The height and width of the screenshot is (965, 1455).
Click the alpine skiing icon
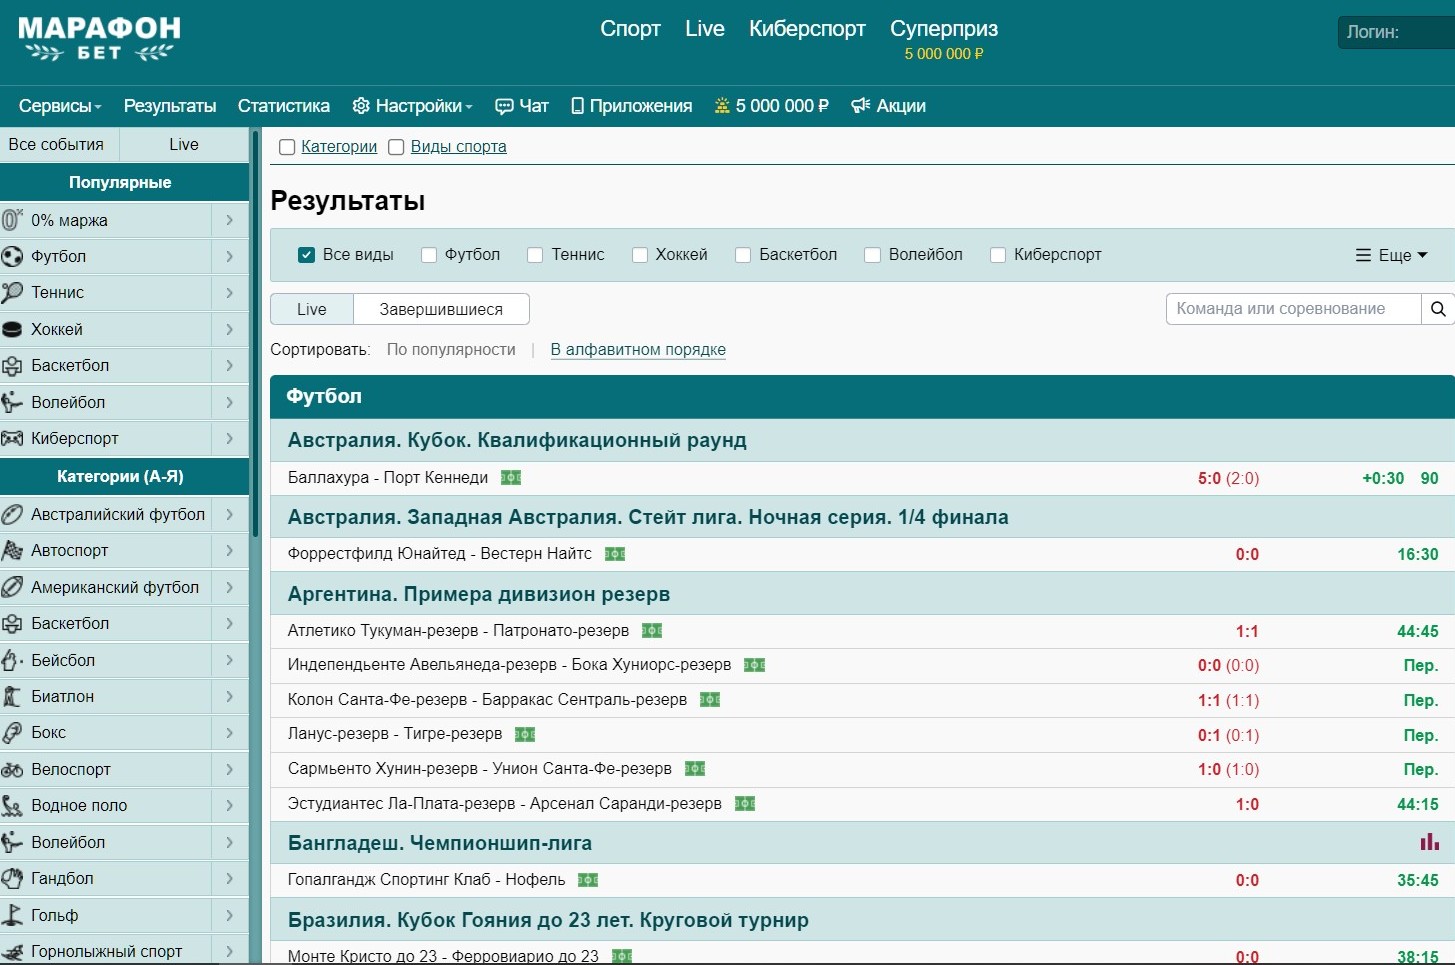pyautogui.click(x=12, y=951)
